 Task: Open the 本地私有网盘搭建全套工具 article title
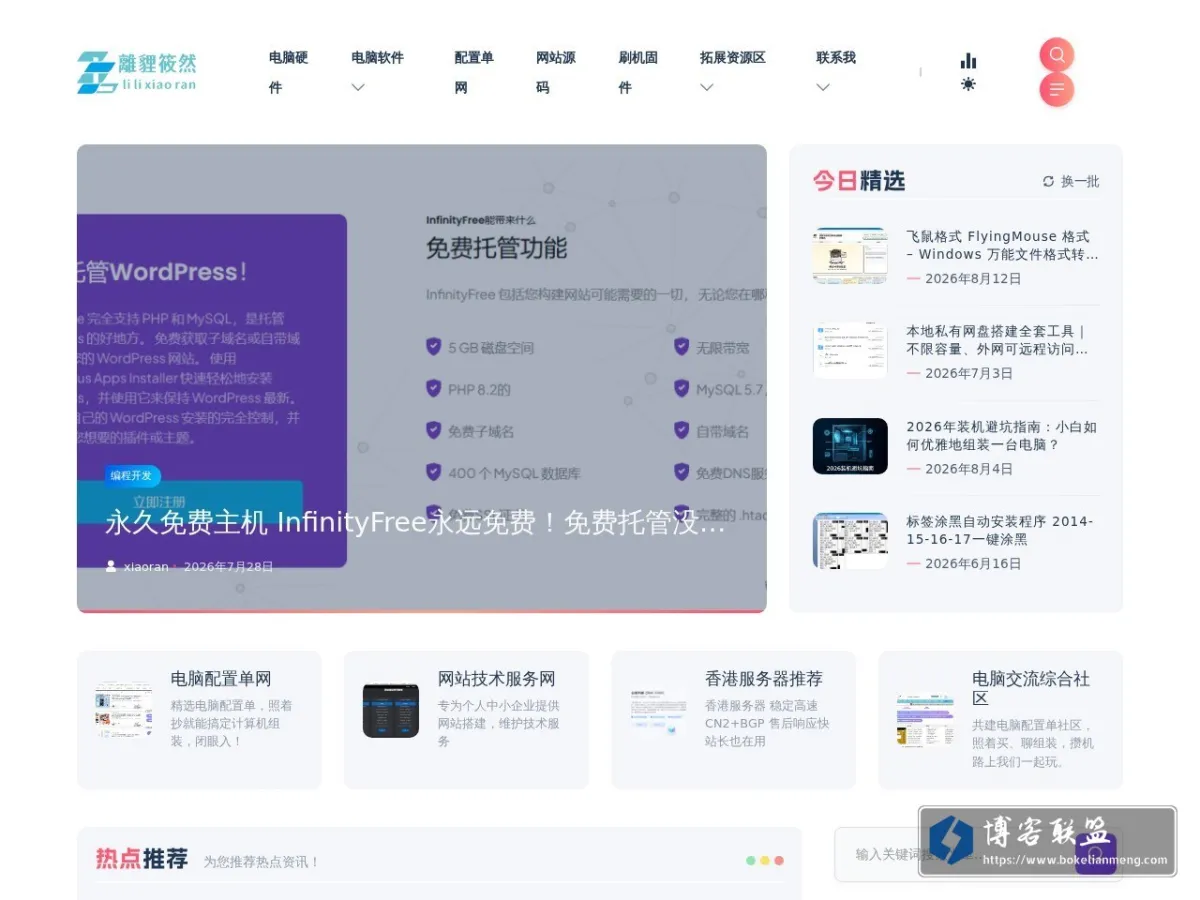point(997,340)
